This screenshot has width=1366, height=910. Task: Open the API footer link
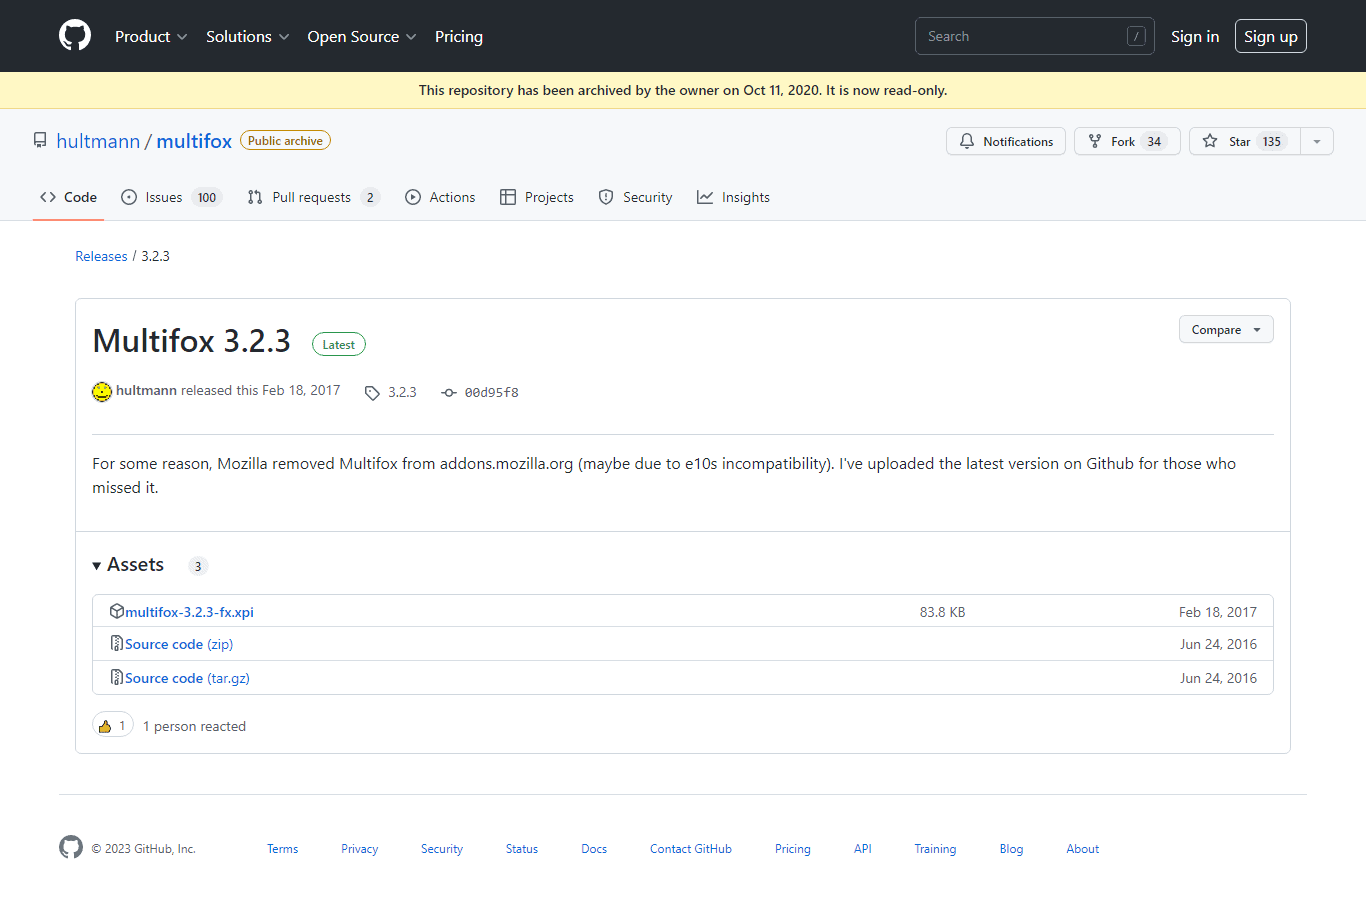tap(863, 849)
